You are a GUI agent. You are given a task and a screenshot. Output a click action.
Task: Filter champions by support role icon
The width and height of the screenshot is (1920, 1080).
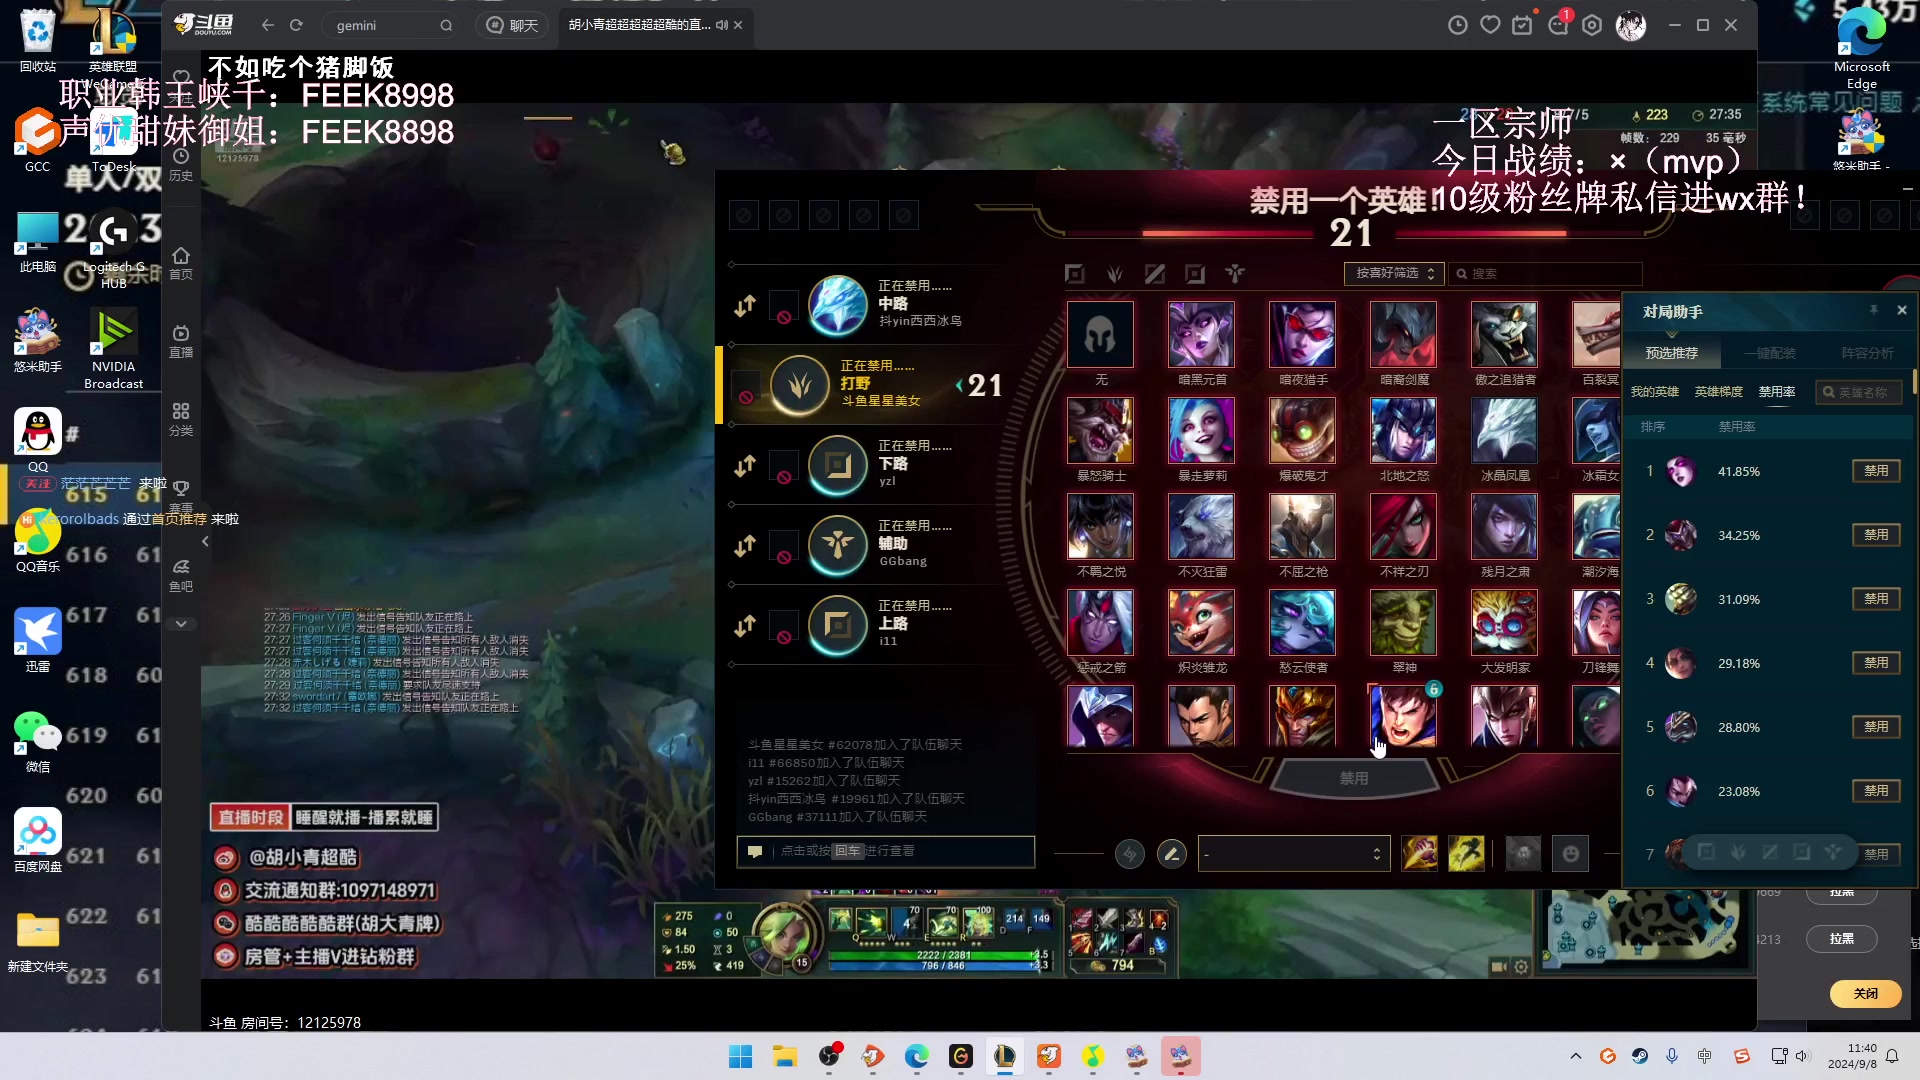point(1235,274)
